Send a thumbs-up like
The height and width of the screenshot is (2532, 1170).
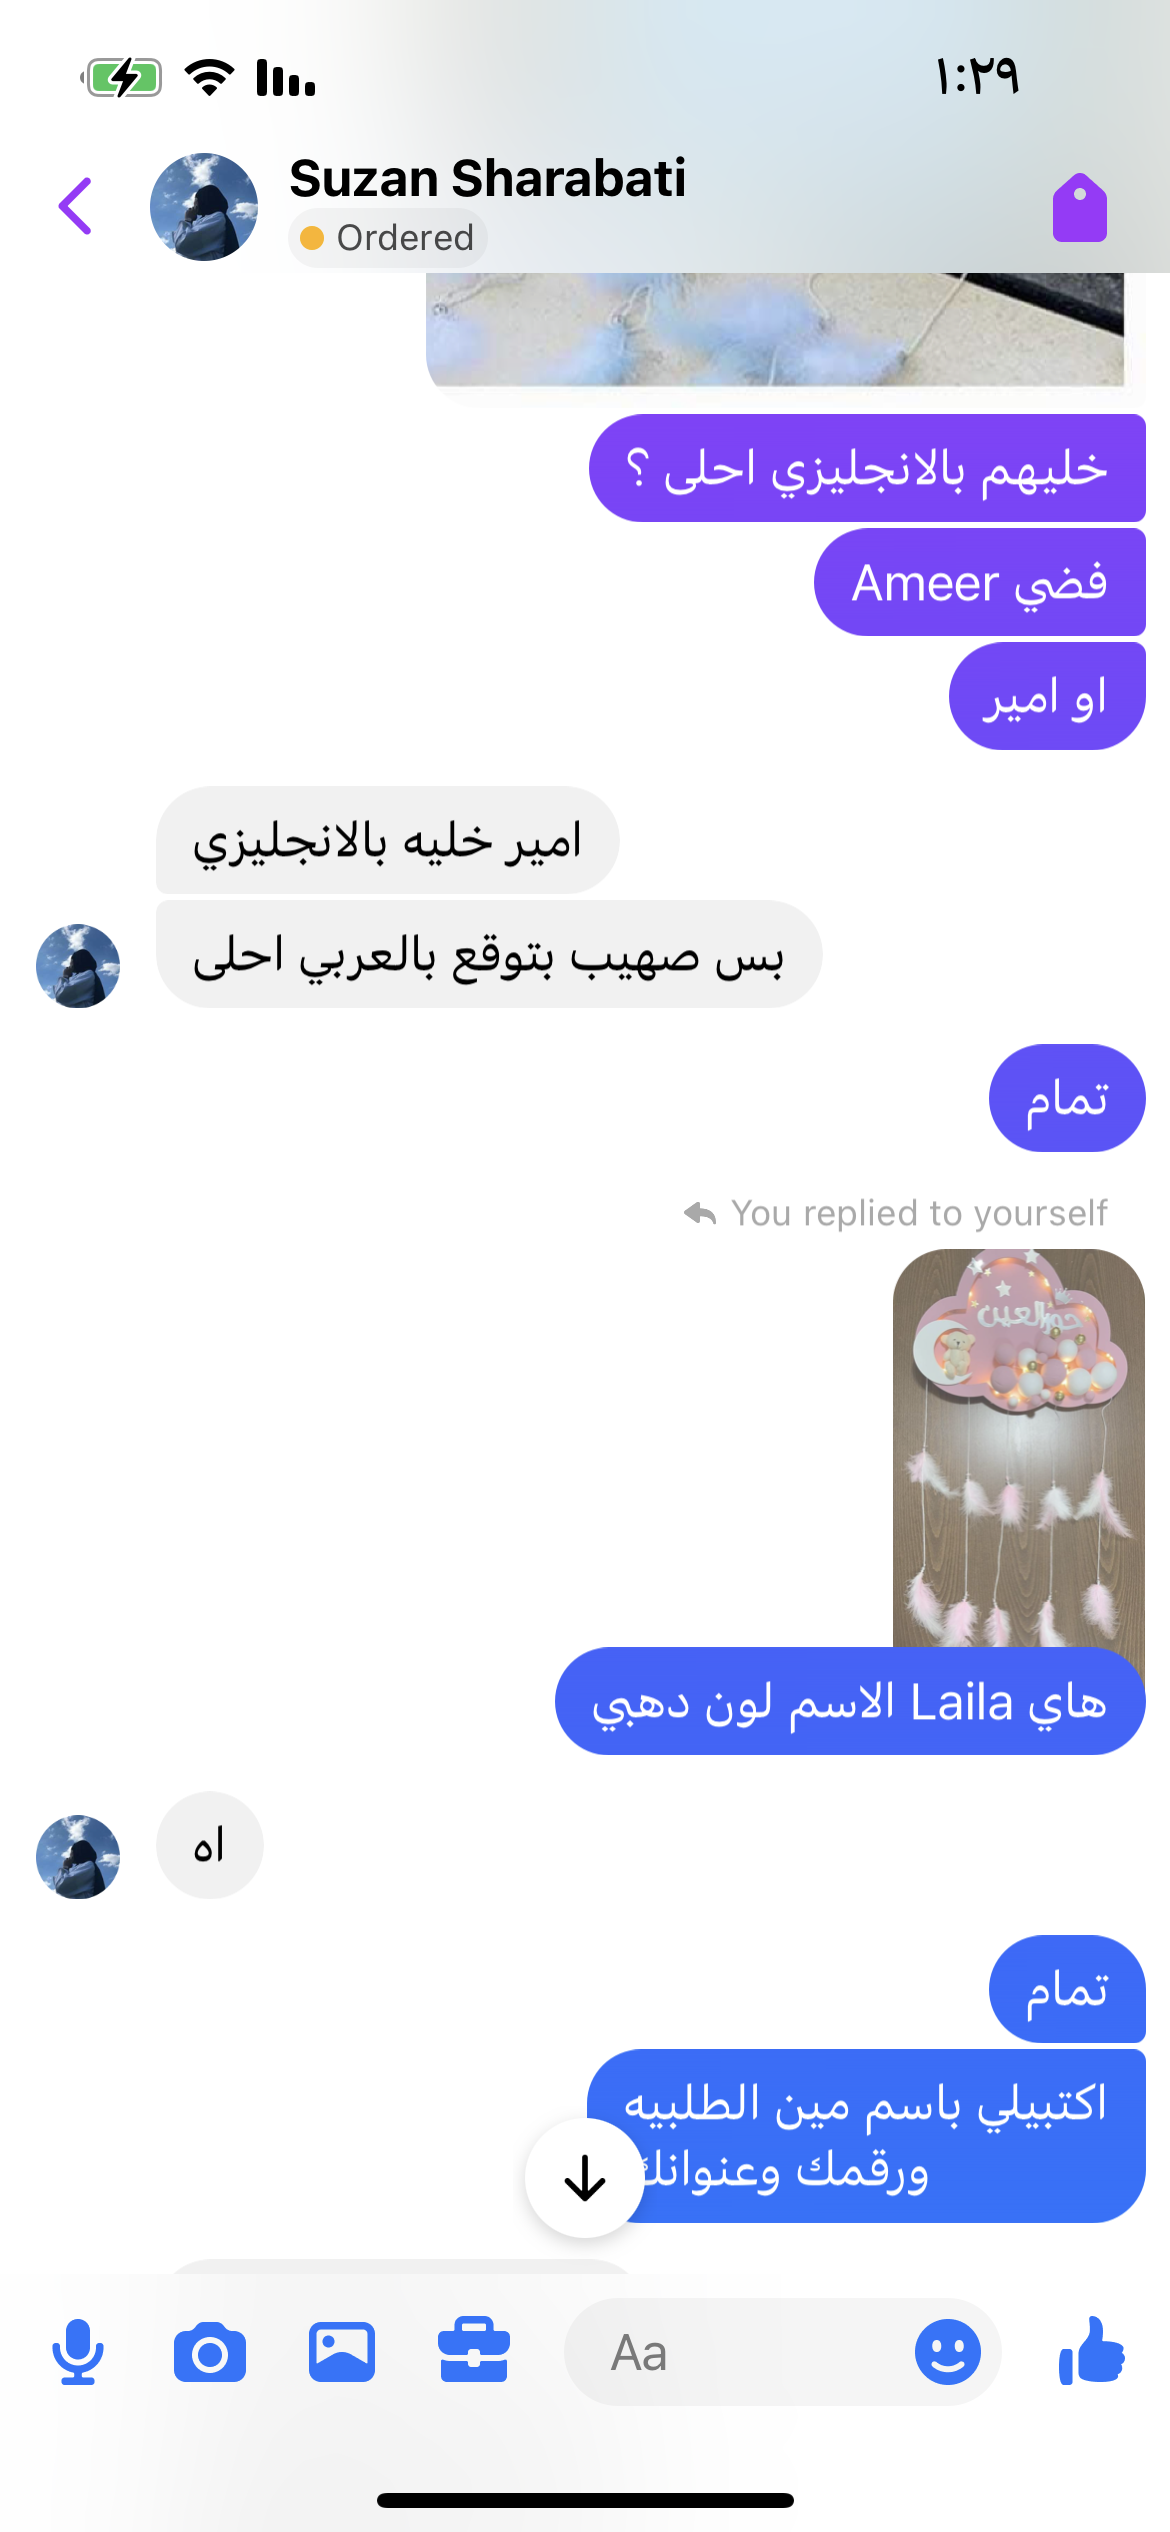tap(1092, 2350)
